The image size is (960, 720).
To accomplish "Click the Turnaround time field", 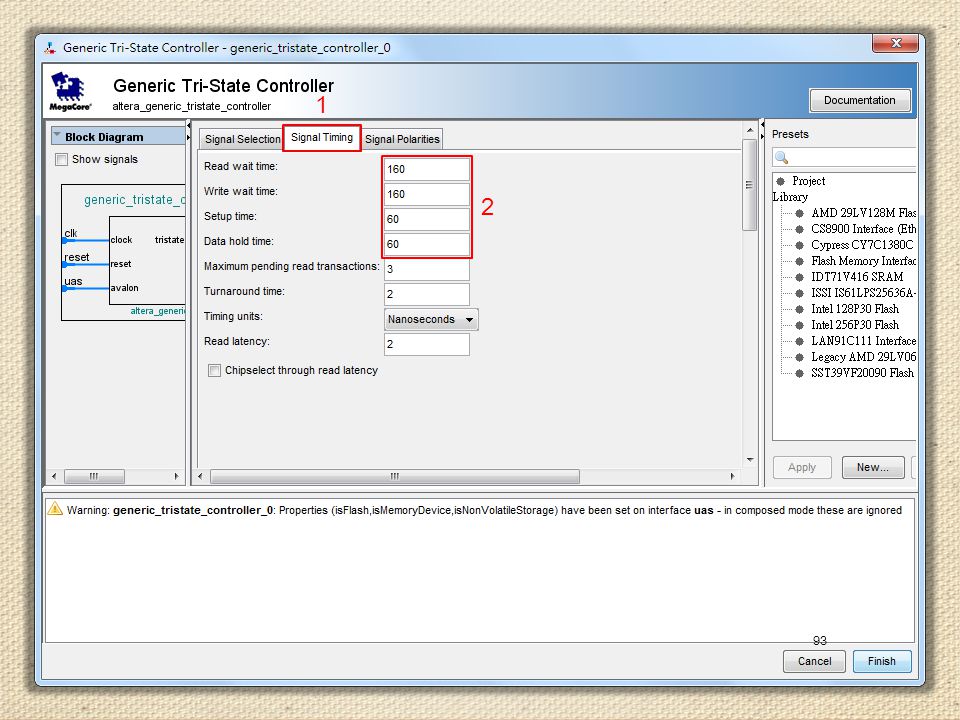I will (427, 294).
